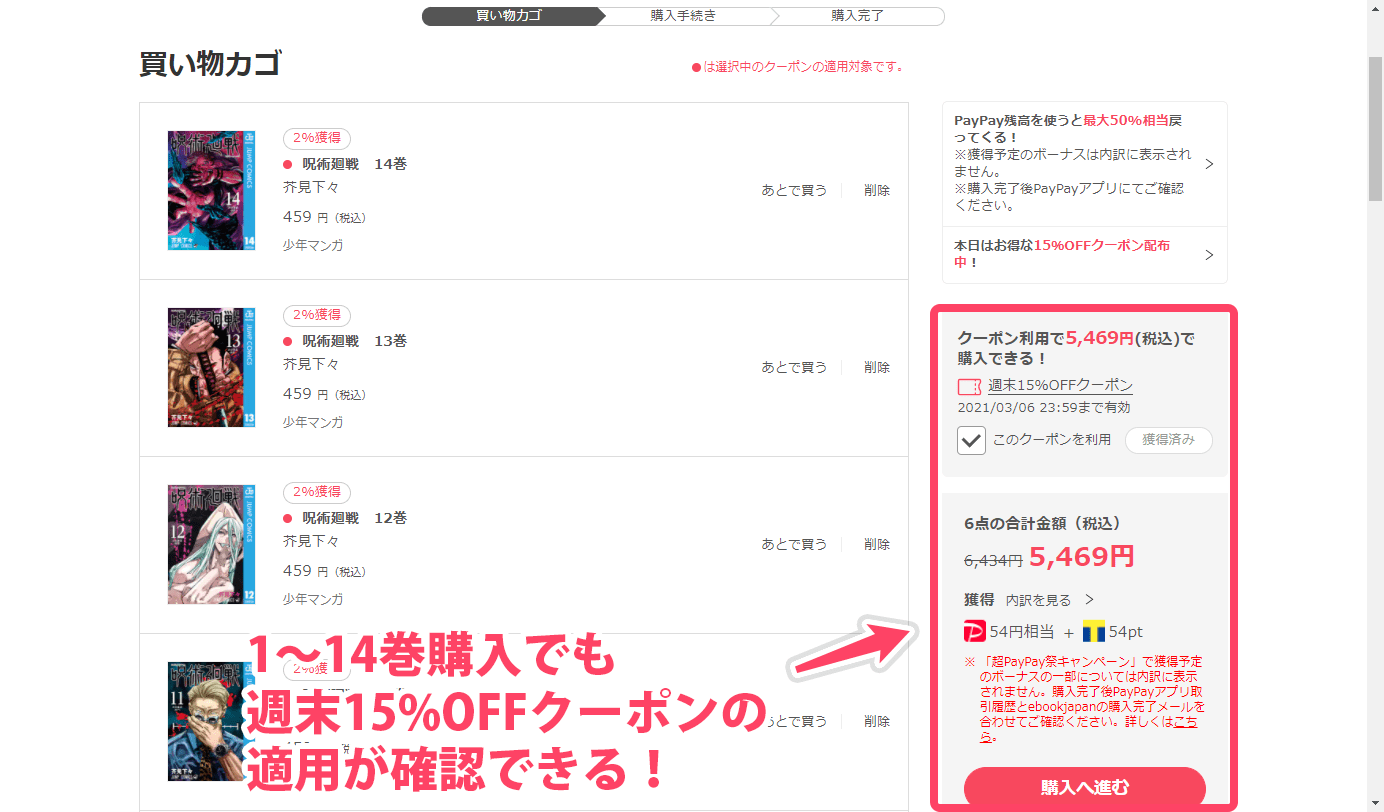
Task: Delete 呪術廻戦 13巻 with 削除
Action: 877,367
